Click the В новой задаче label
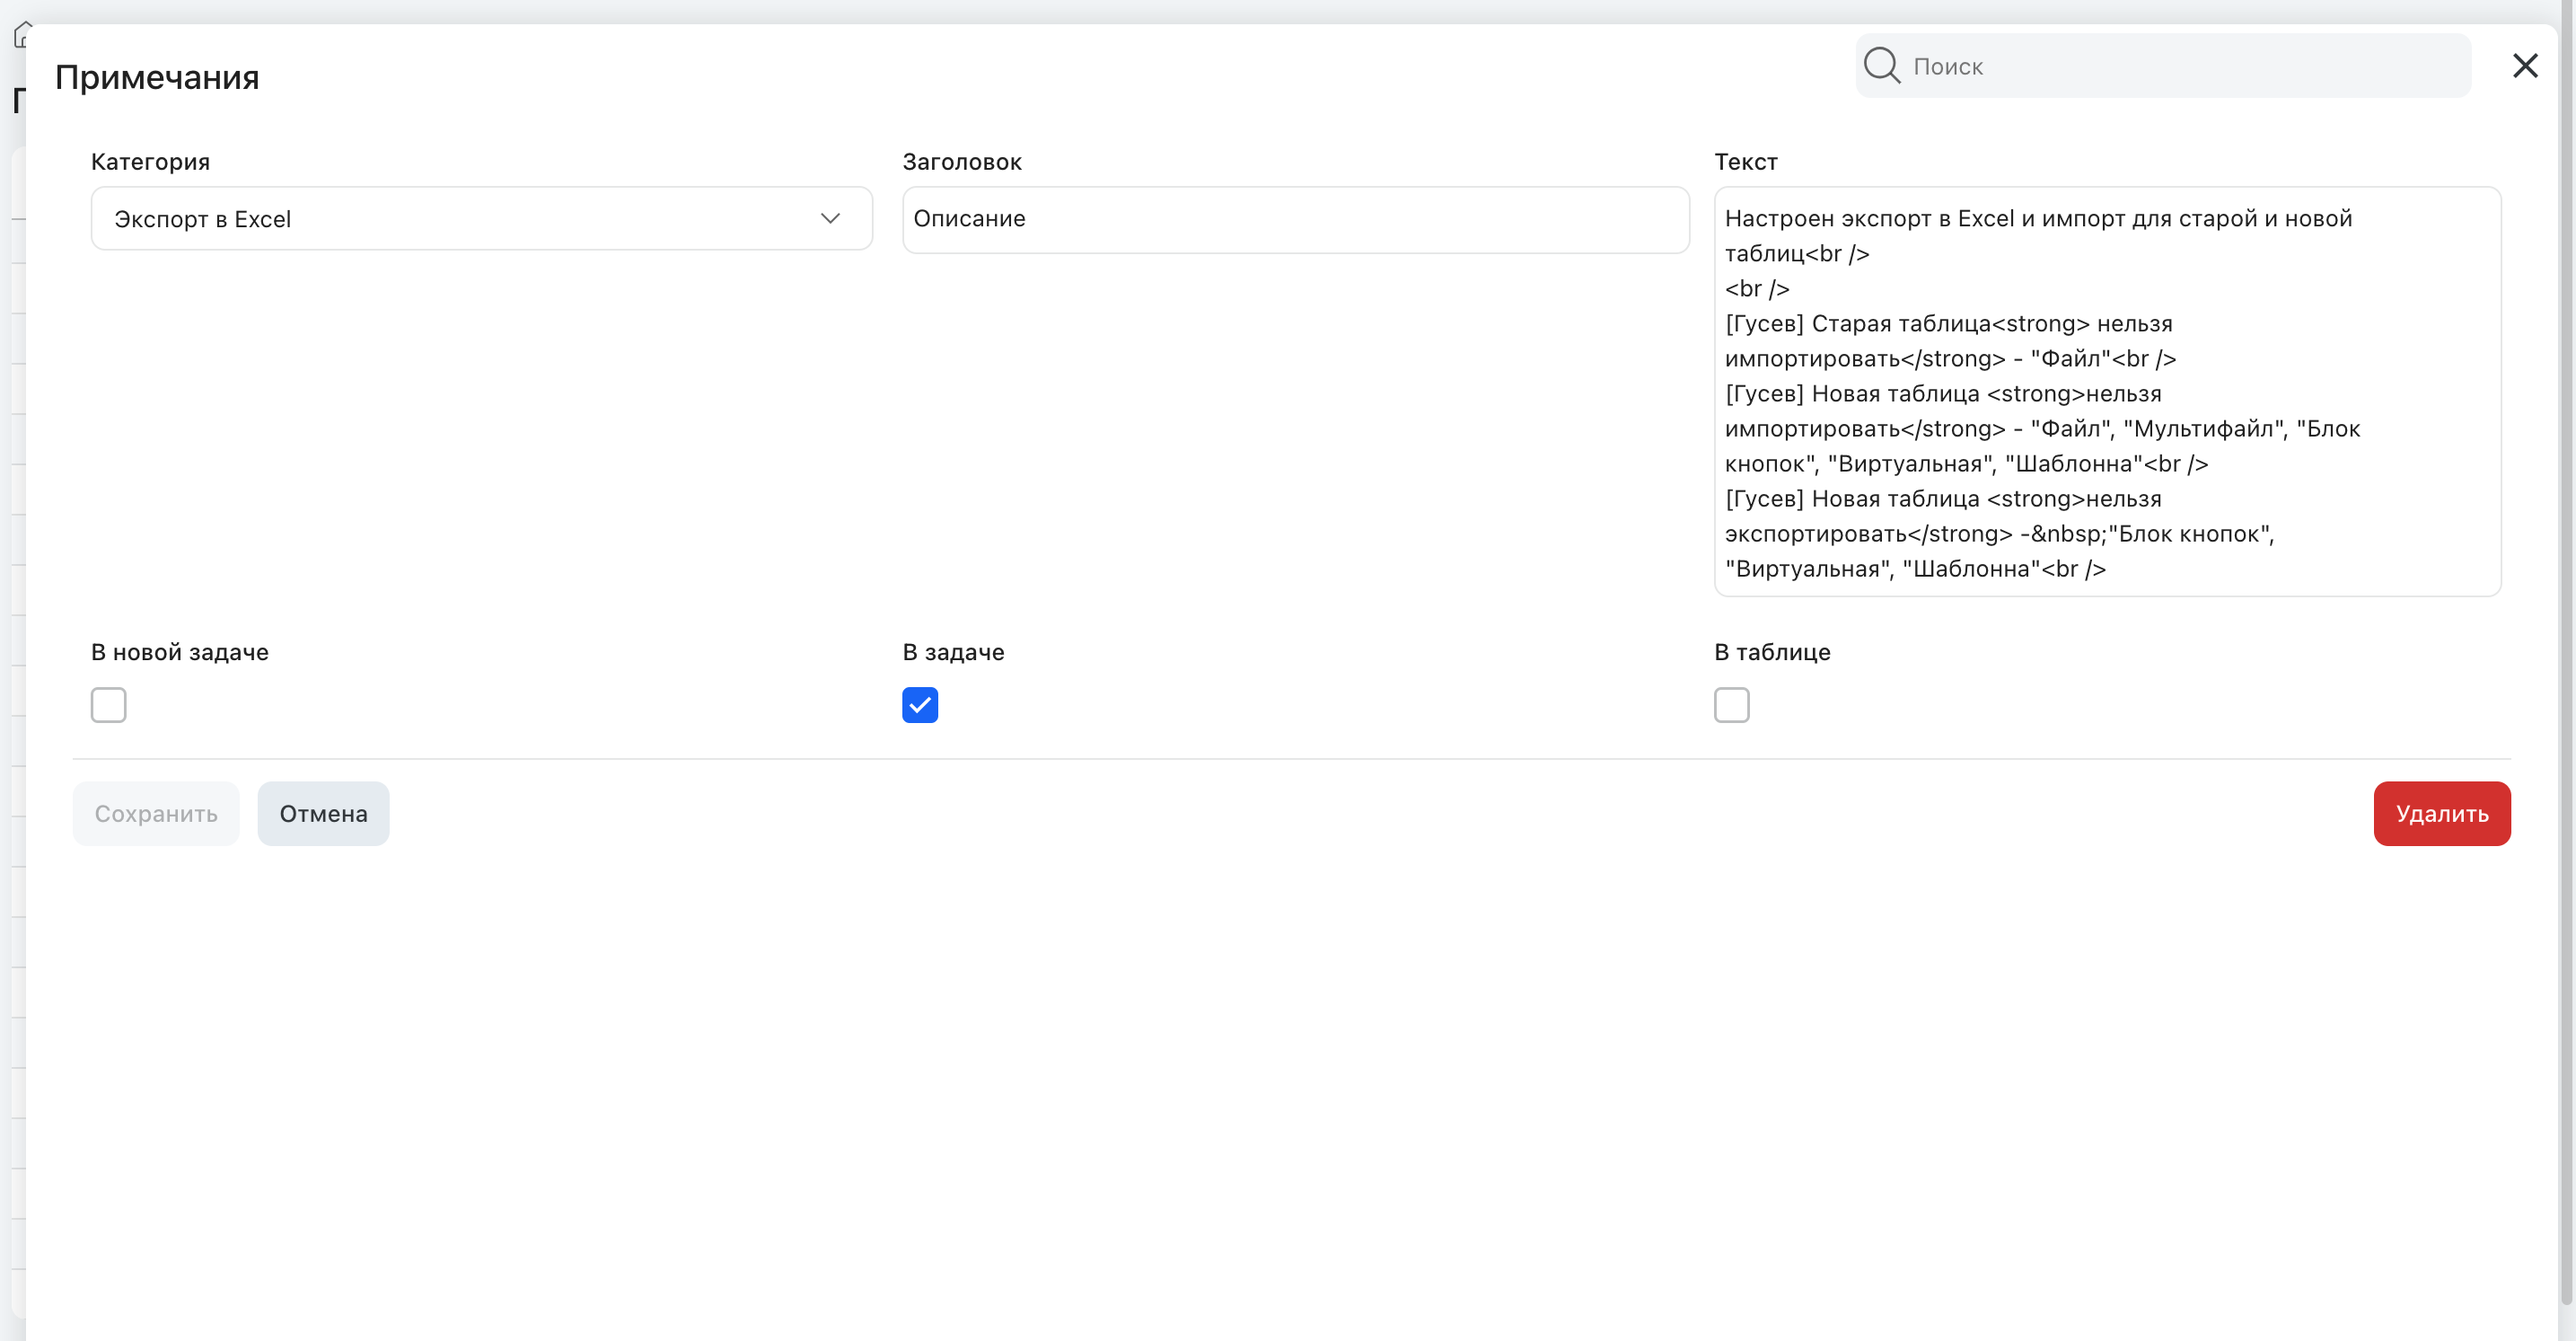 [180, 652]
